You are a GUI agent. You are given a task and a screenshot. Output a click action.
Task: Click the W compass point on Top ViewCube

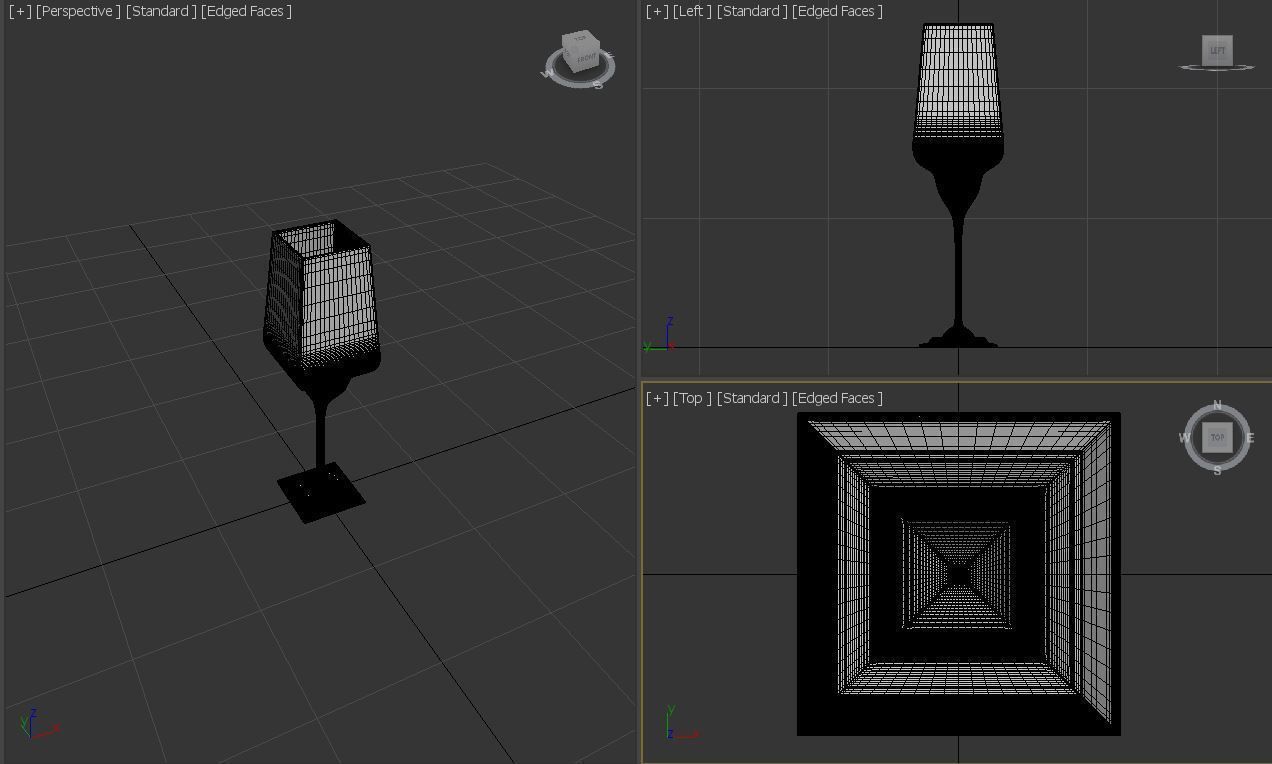click(x=1184, y=438)
